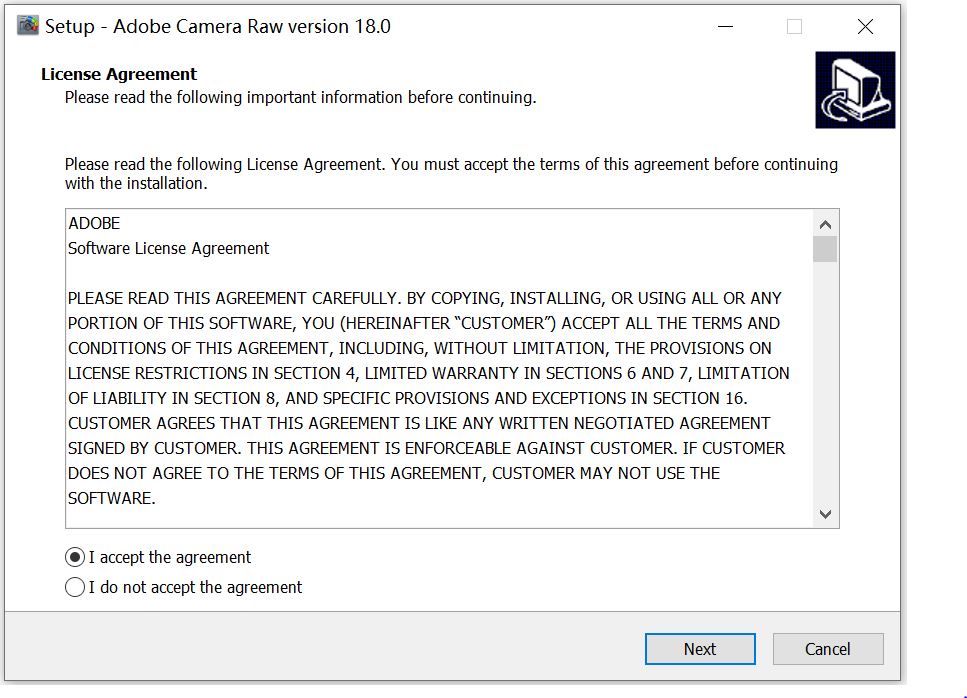Image resolution: width=967 pixels, height=698 pixels.
Task: Click the "Software License Agreement" line
Action: [168, 248]
